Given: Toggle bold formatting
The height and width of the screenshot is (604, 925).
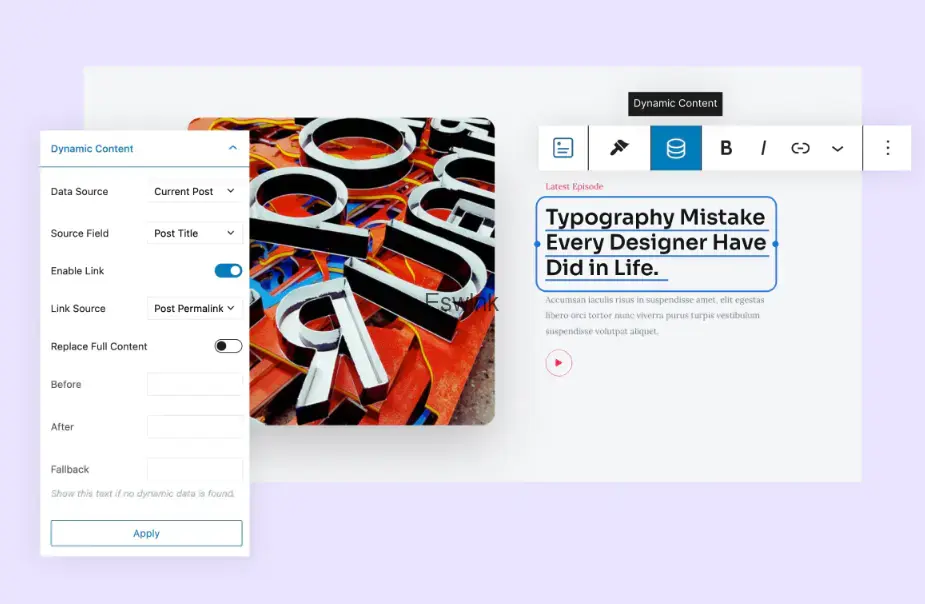Looking at the screenshot, I should coord(726,148).
